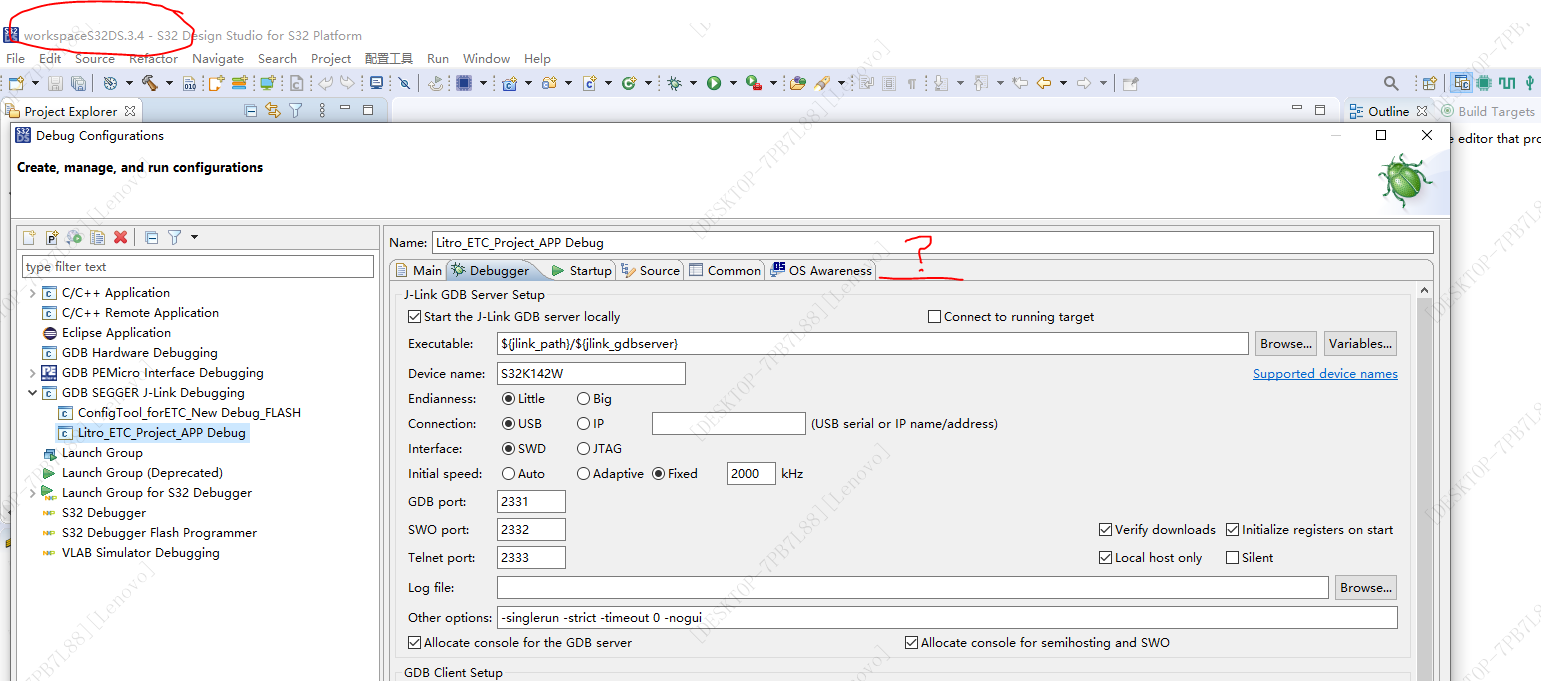This screenshot has height=681, width=1541.
Task: Click the type filter text field
Action: pyautogui.click(x=198, y=267)
